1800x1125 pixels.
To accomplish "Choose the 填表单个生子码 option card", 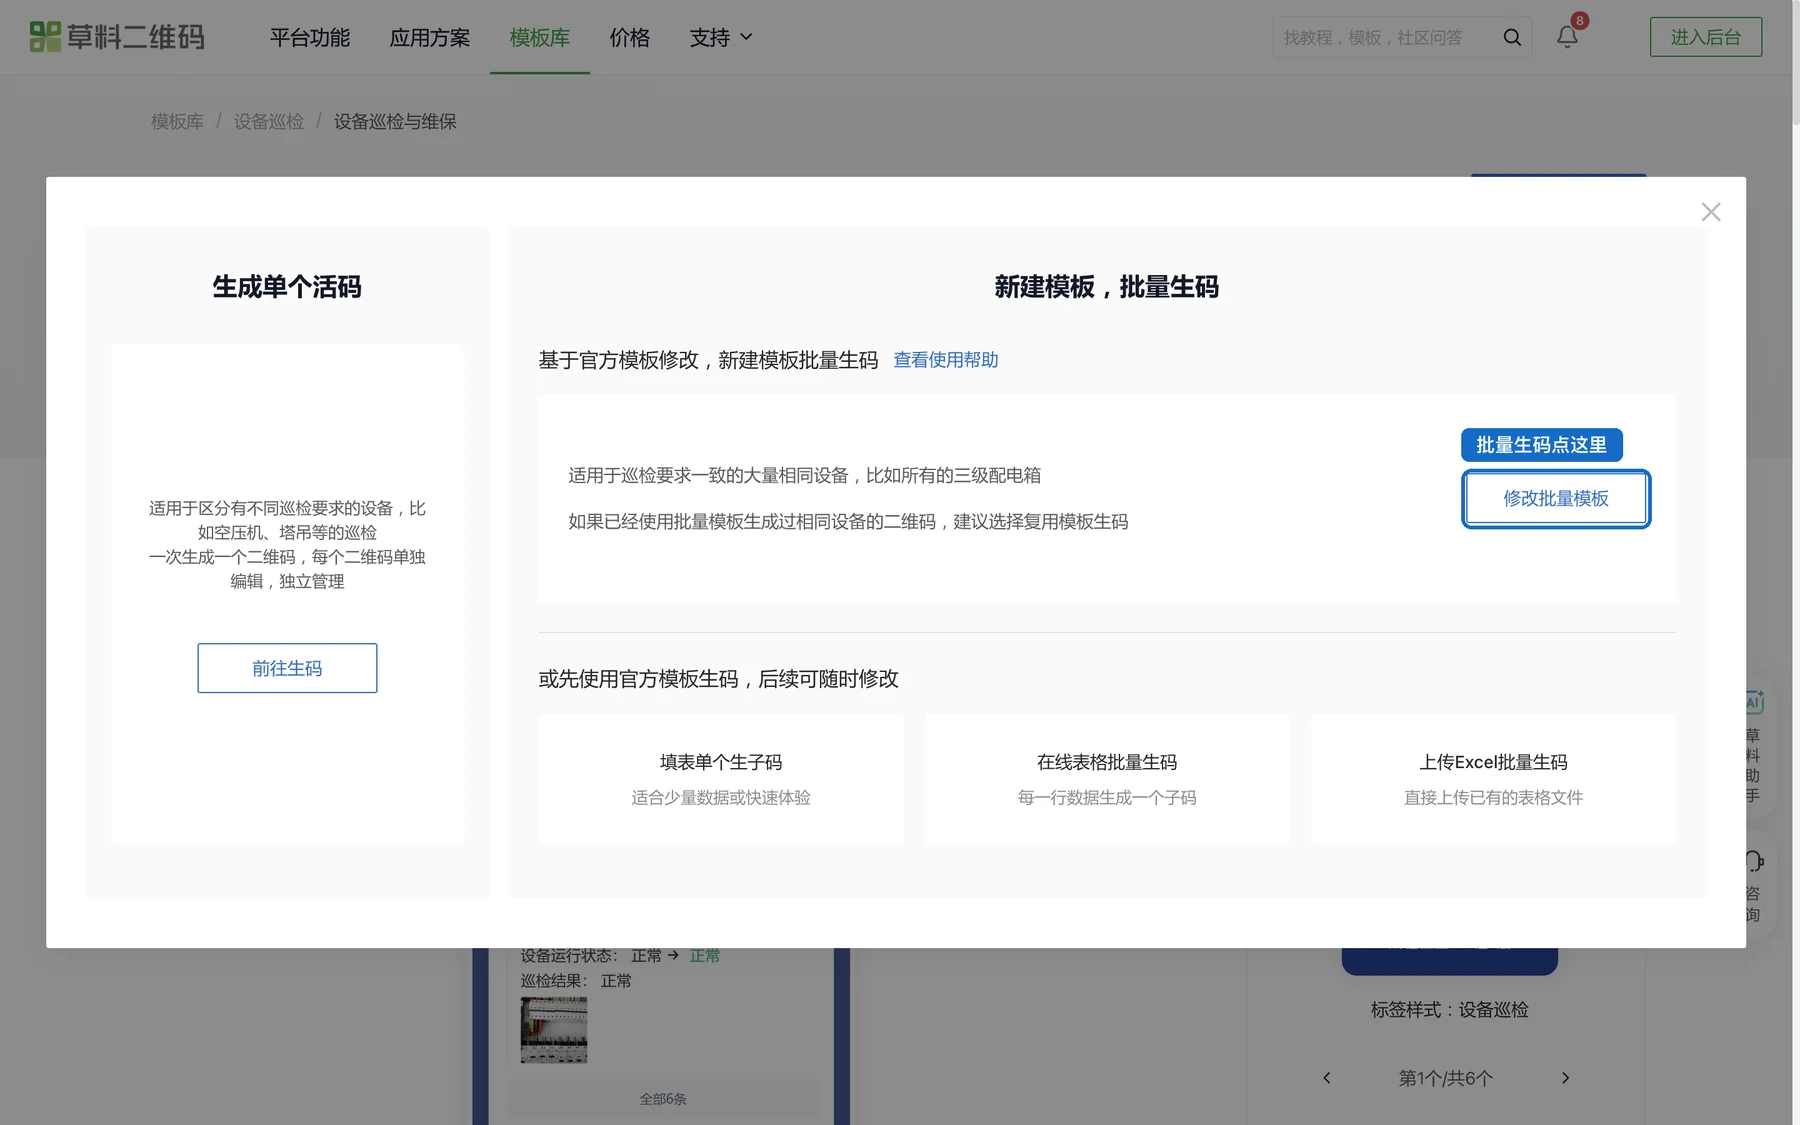I will tap(721, 779).
